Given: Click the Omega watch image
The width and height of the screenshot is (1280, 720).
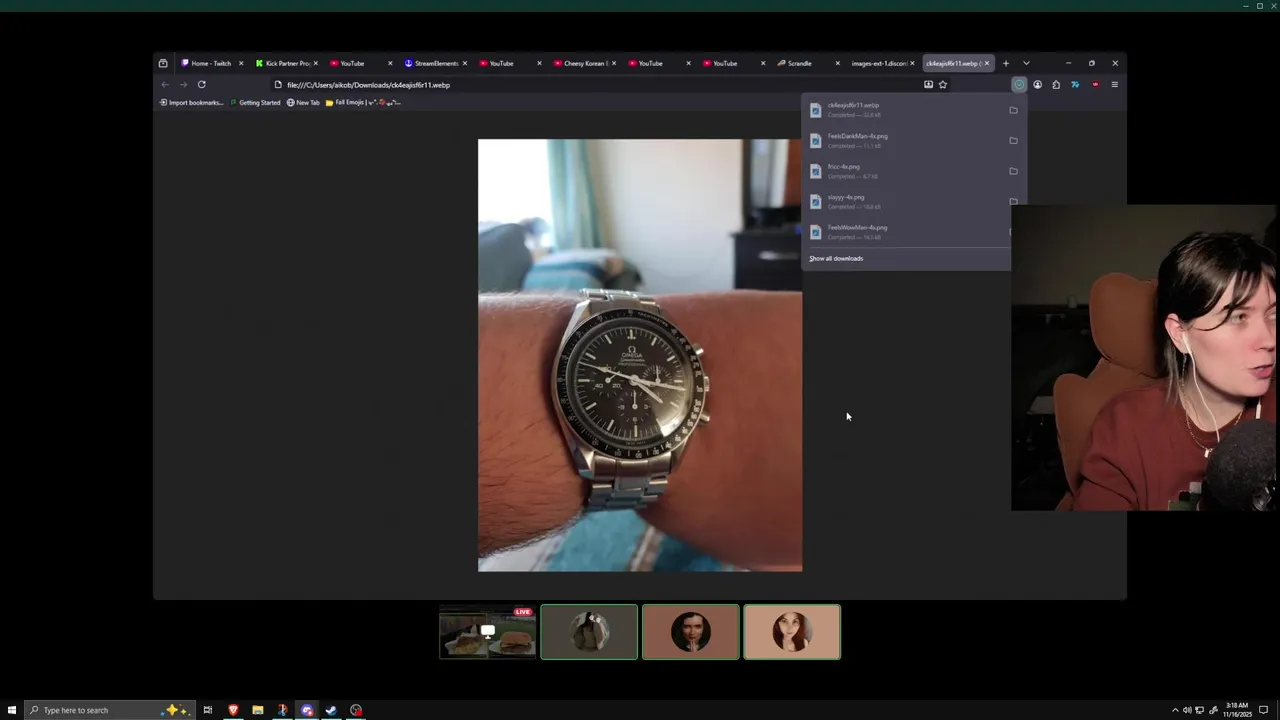Looking at the screenshot, I should [640, 355].
